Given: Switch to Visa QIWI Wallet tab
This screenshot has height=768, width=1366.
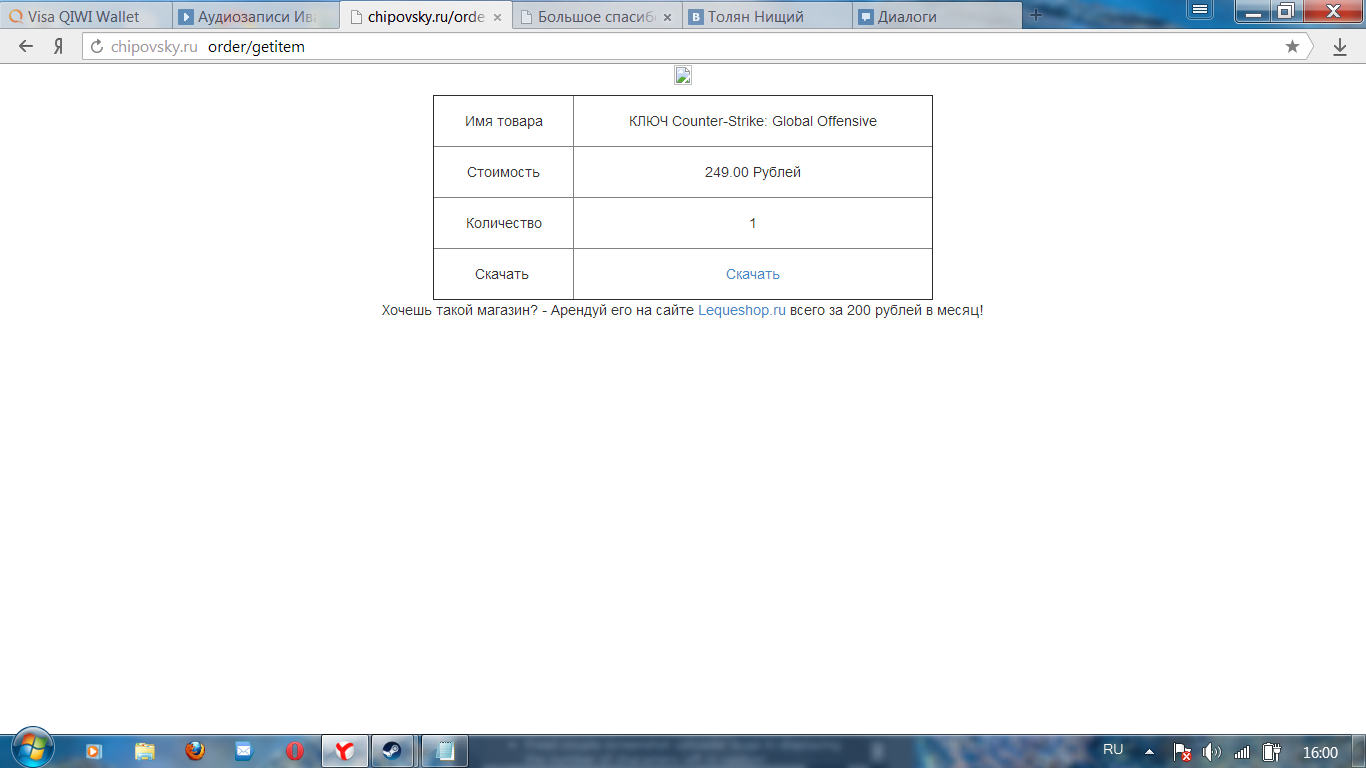Looking at the screenshot, I should 84,16.
